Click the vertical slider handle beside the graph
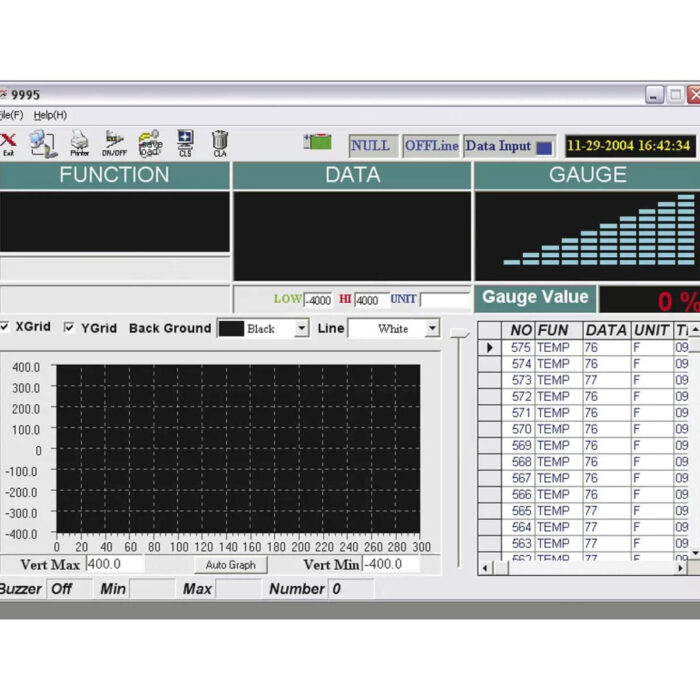 click(x=458, y=333)
